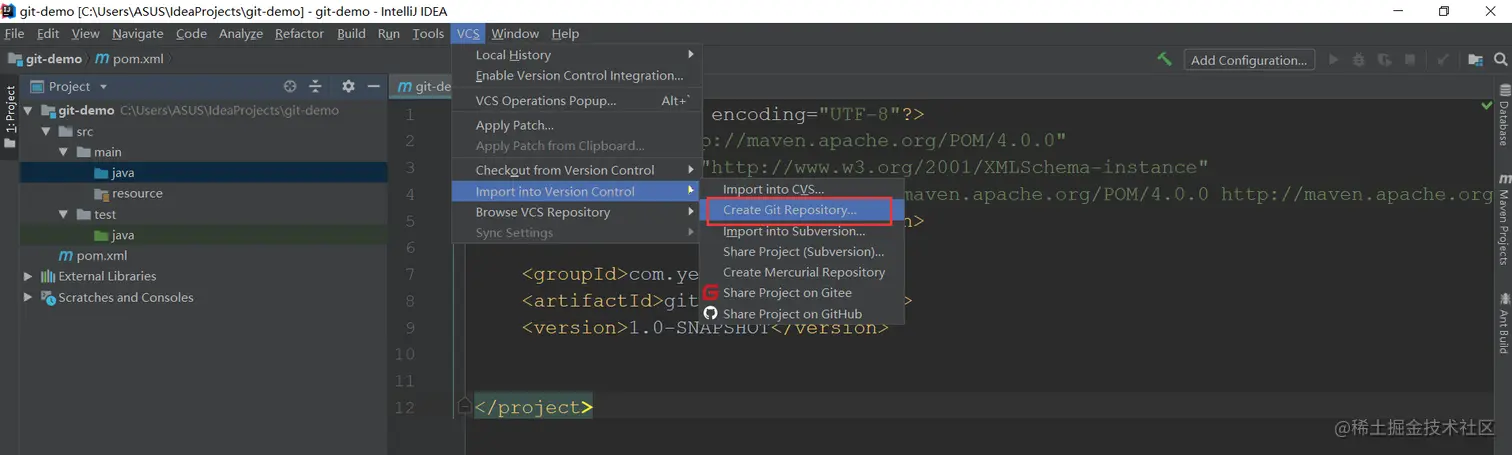Image resolution: width=1512 pixels, height=455 pixels.
Task: Click the GitHub logo icon in submenu
Action: point(711,314)
